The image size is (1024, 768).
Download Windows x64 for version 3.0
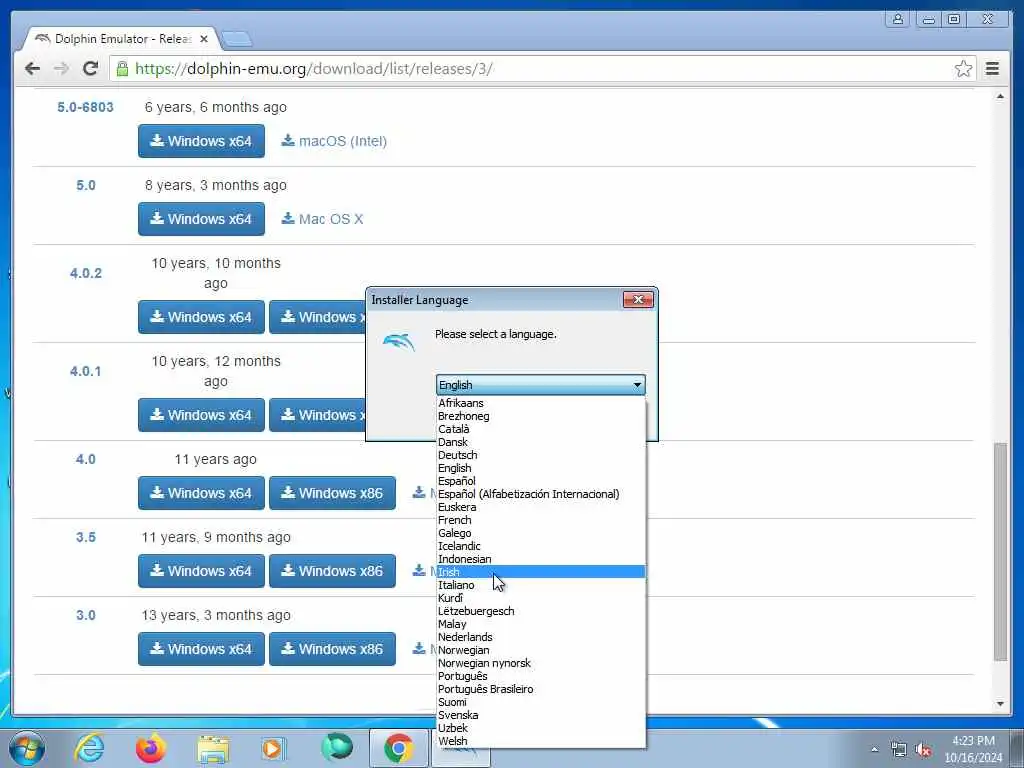pyautogui.click(x=201, y=649)
